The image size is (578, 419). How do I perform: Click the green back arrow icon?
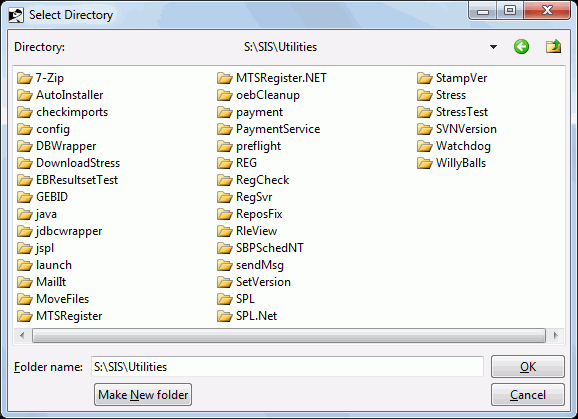(x=521, y=47)
